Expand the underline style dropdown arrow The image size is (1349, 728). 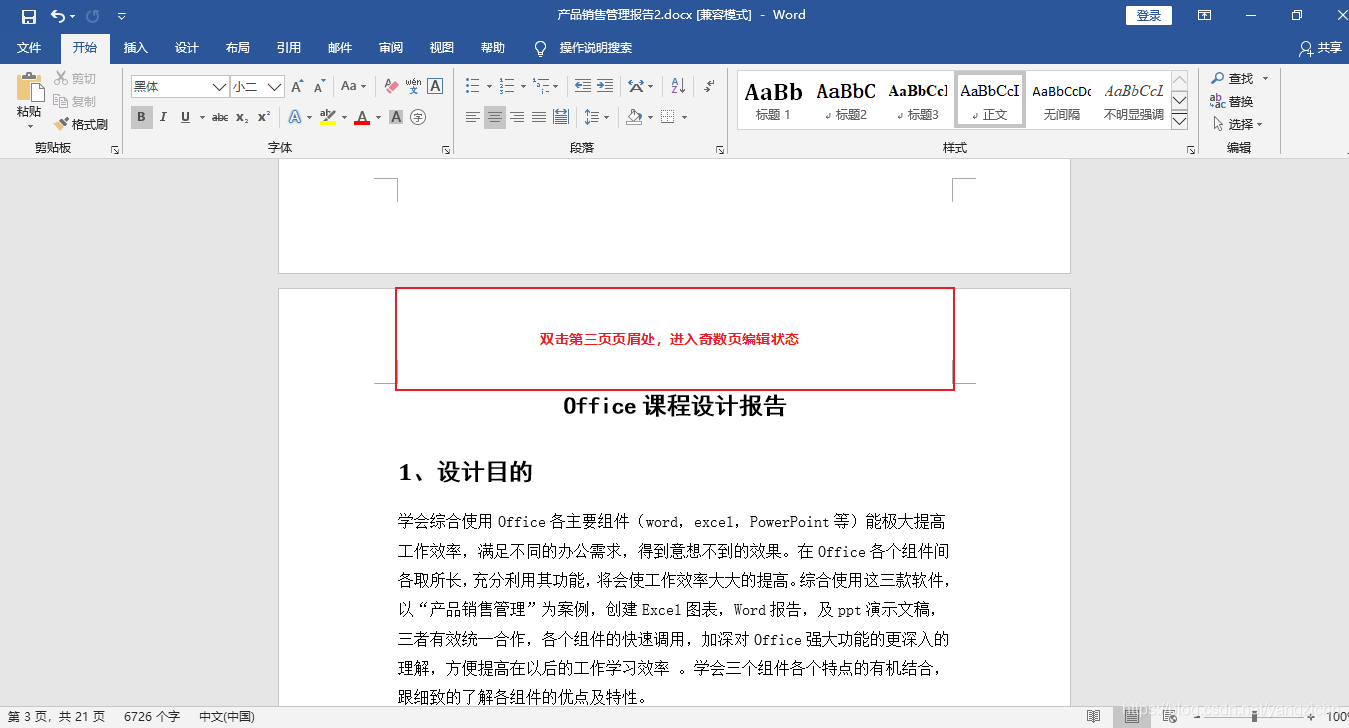point(201,117)
